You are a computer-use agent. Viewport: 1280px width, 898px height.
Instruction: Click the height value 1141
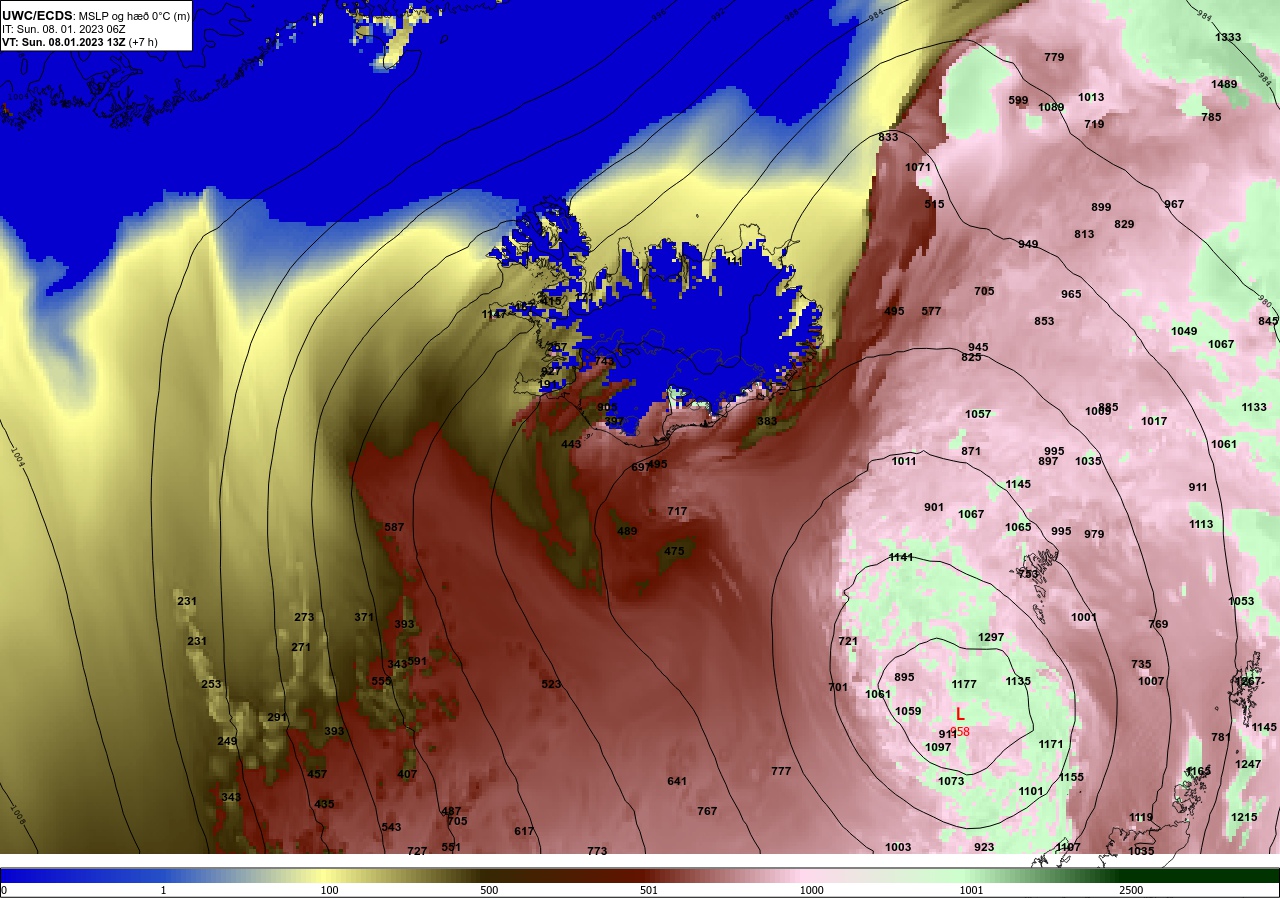tap(901, 557)
